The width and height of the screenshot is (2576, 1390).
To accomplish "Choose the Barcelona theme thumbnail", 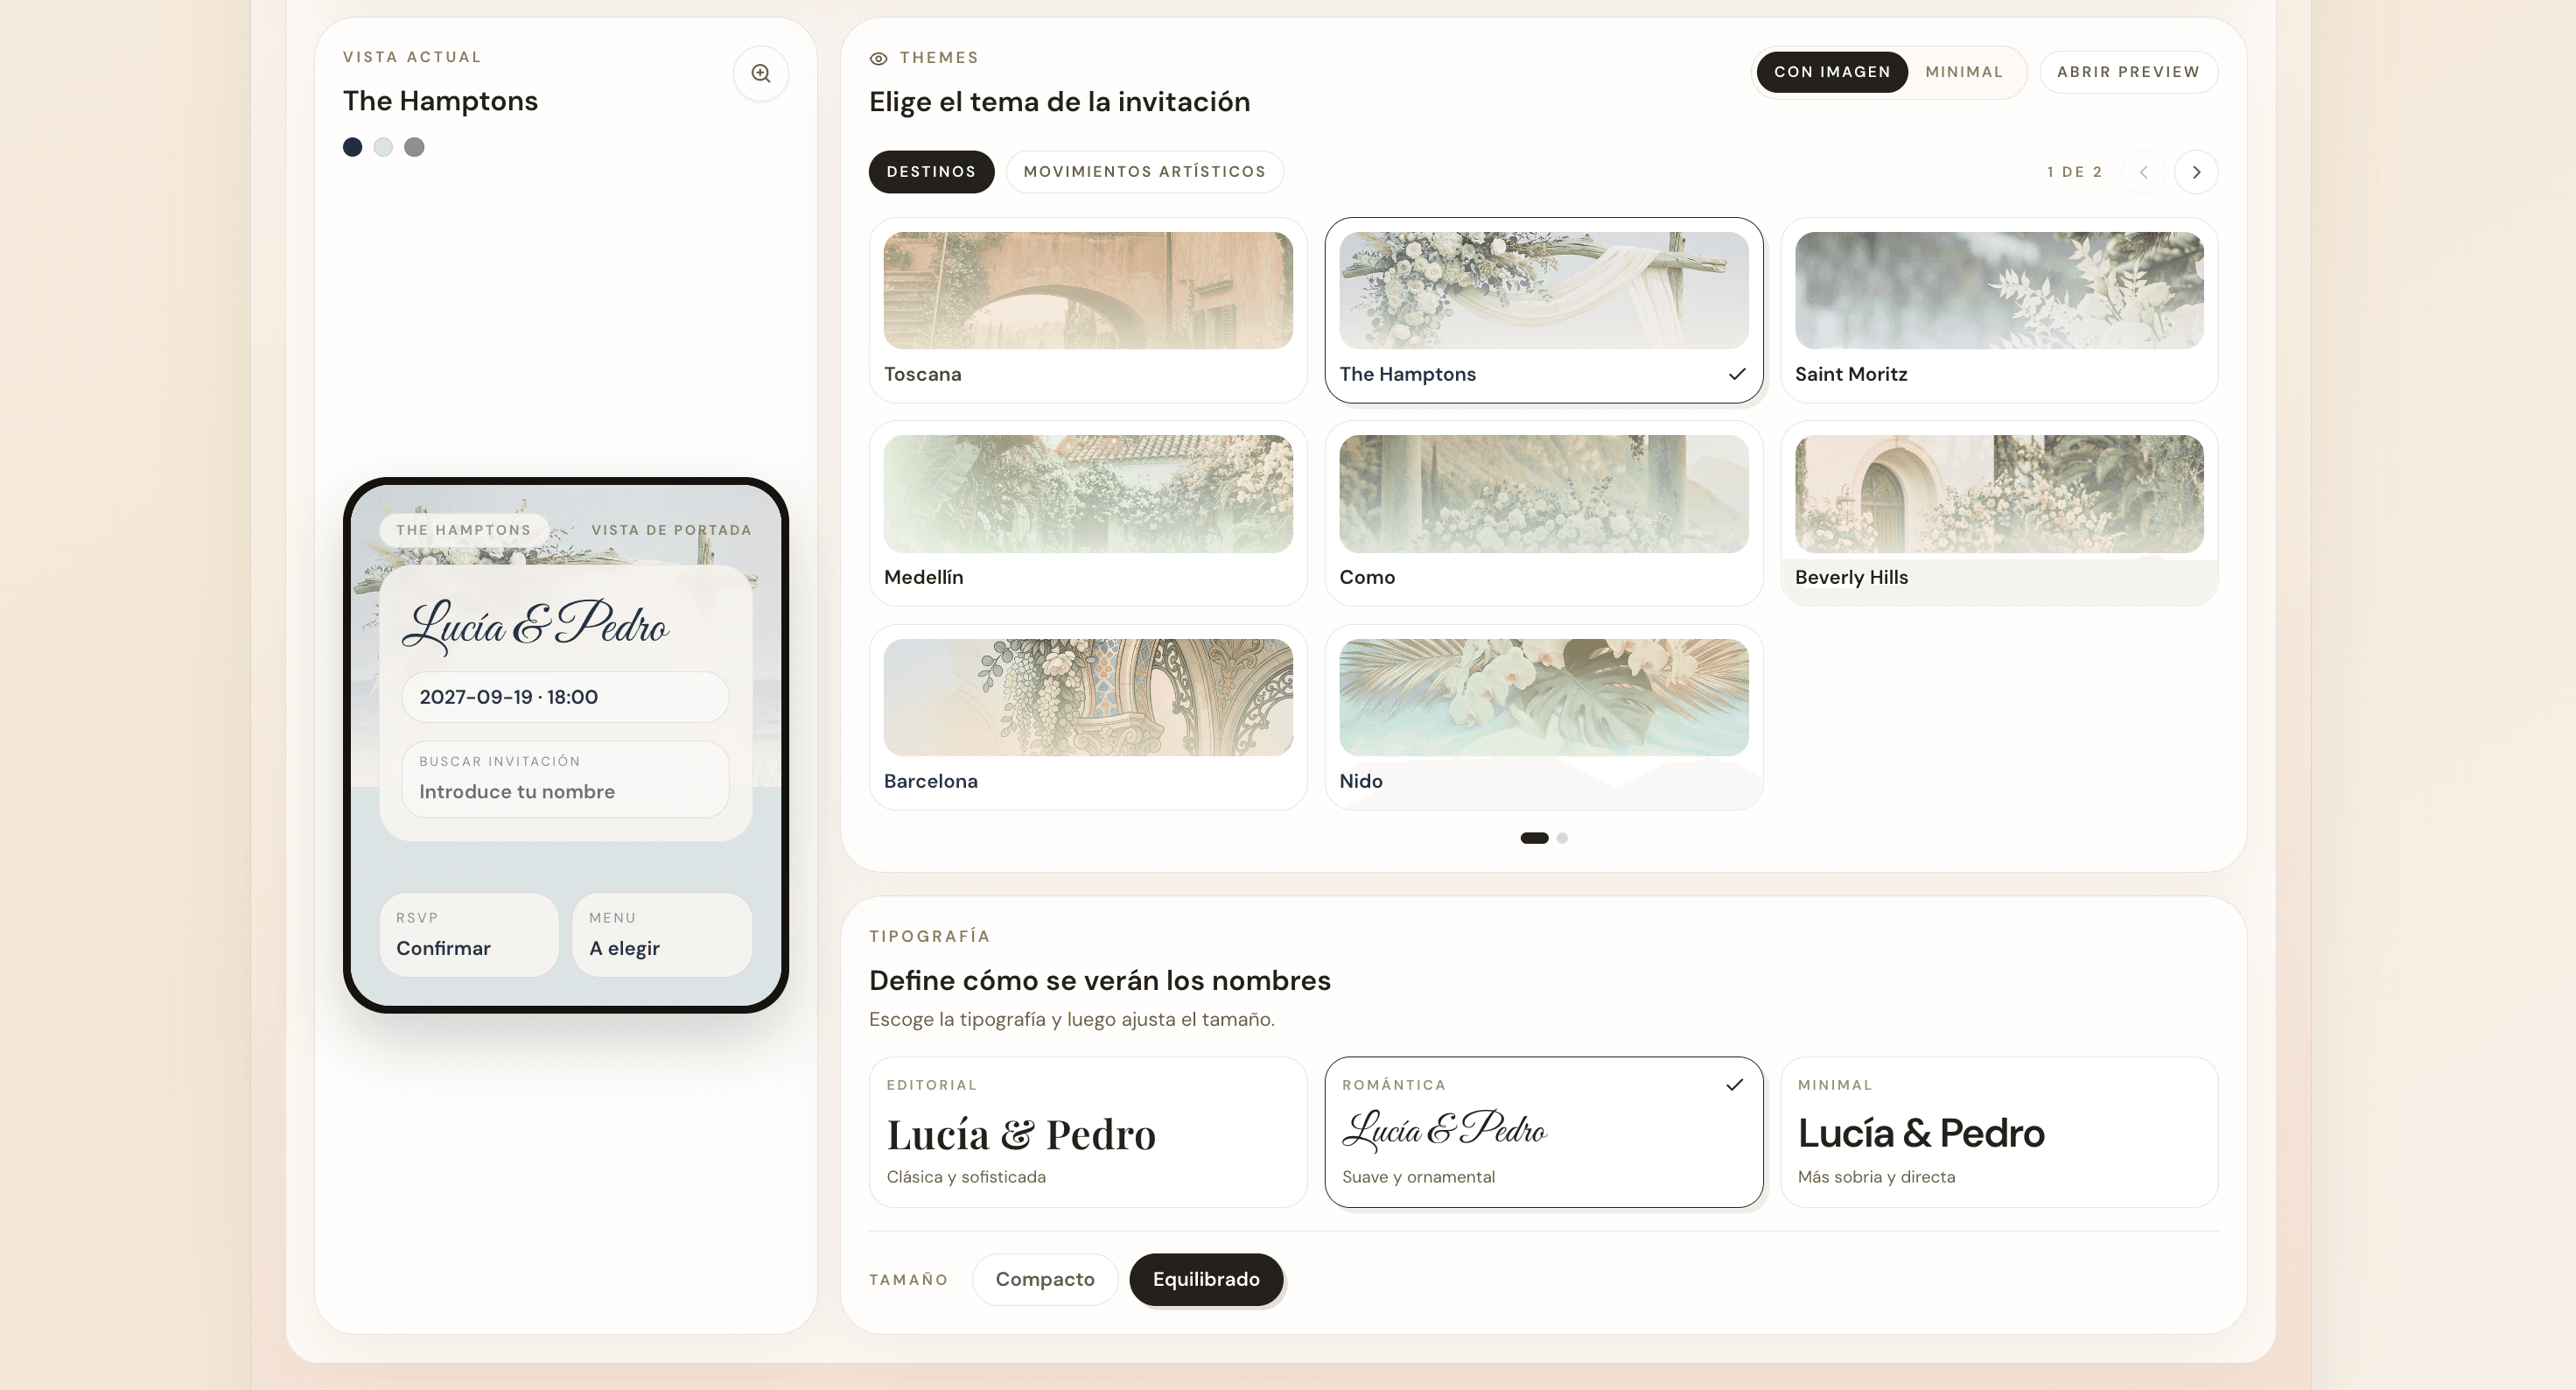I will (x=1088, y=698).
